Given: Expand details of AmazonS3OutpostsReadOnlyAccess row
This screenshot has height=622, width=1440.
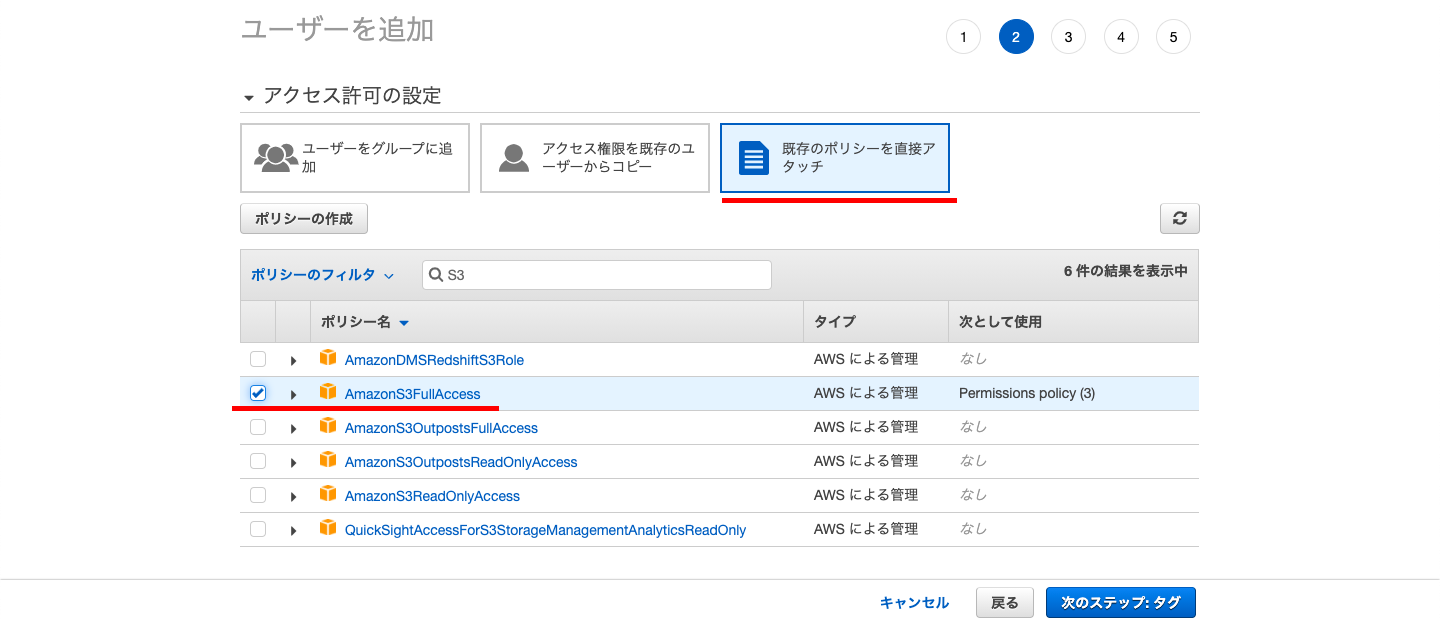Looking at the screenshot, I should (x=293, y=462).
